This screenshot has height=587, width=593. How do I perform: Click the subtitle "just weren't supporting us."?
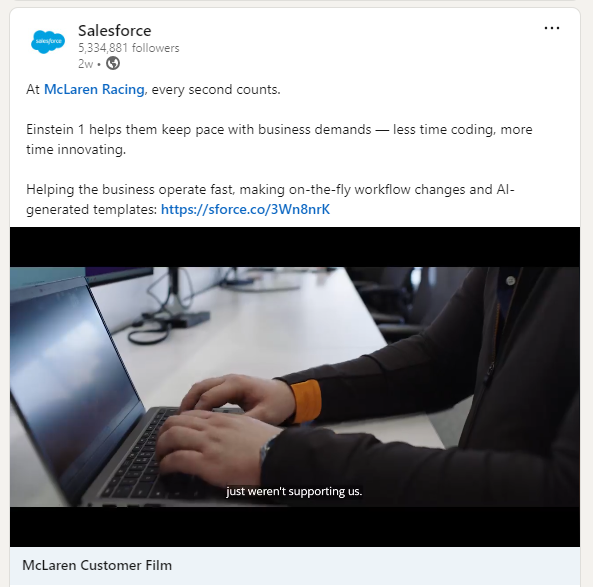[294, 491]
